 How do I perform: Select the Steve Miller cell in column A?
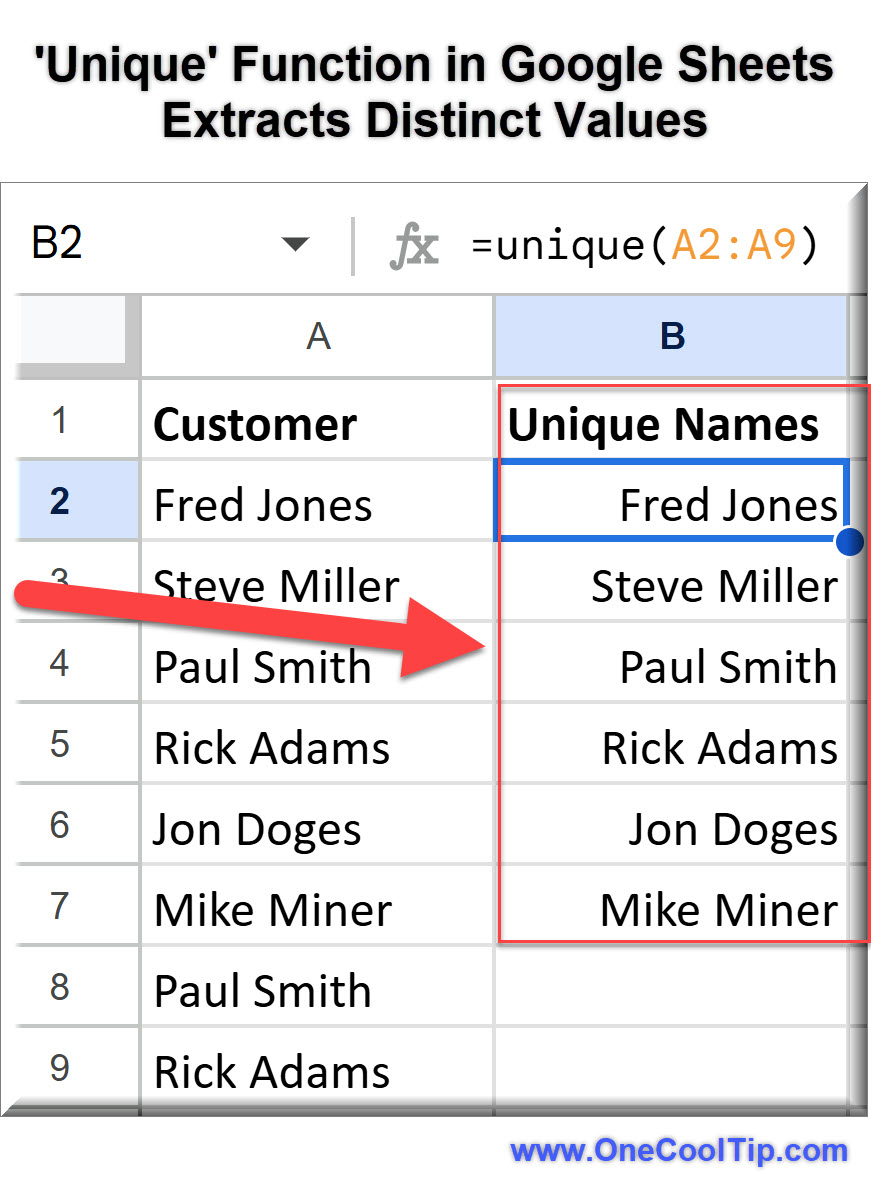(x=275, y=585)
